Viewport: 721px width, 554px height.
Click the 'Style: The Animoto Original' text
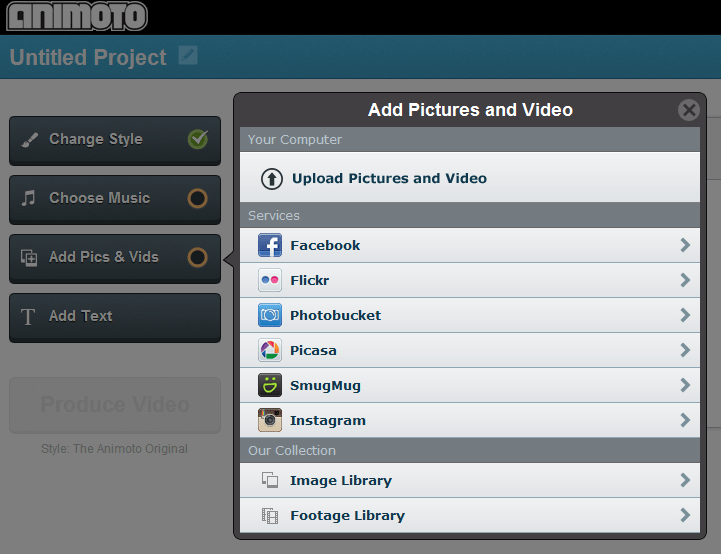point(114,449)
